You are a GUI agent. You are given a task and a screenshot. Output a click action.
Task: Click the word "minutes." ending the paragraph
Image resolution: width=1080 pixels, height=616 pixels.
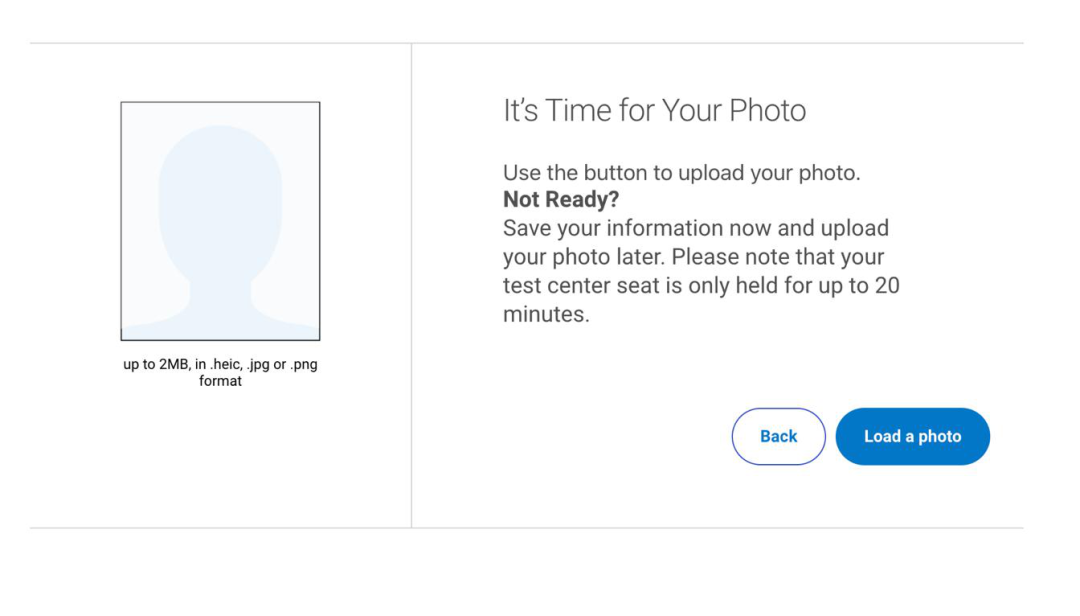[546, 314]
